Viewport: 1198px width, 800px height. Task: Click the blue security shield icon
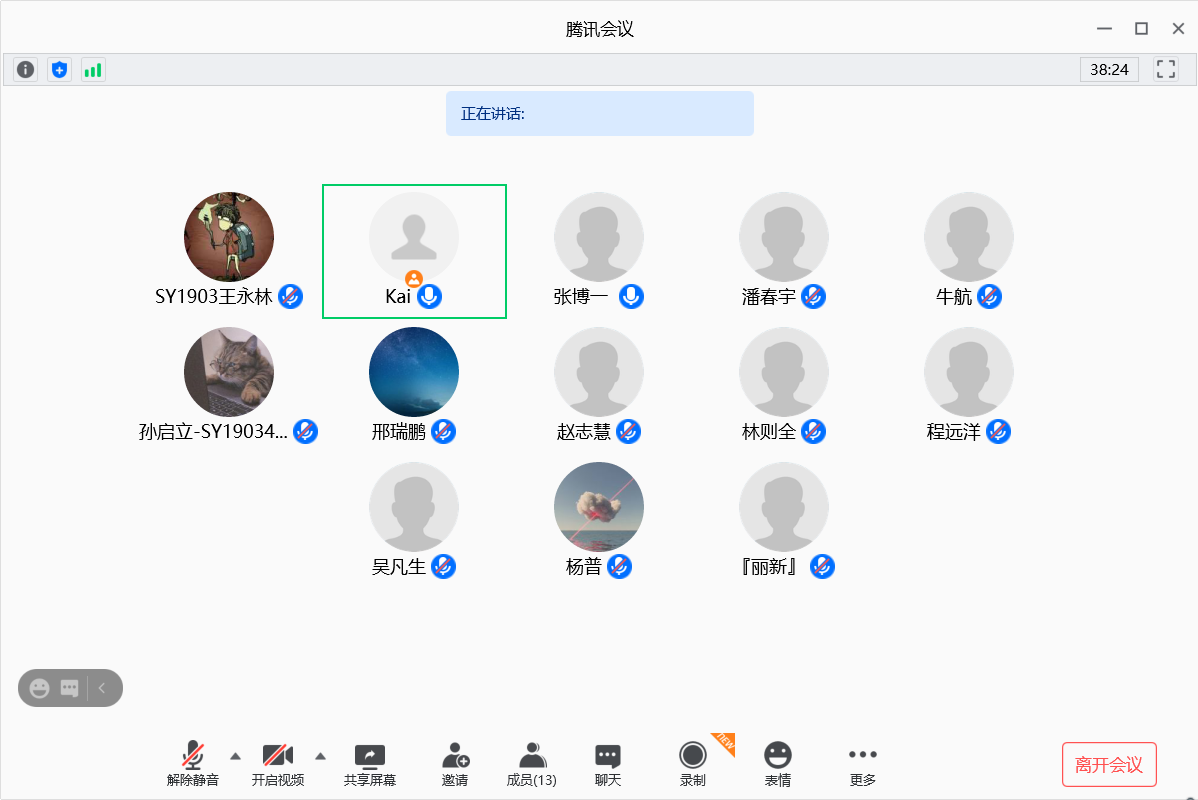coord(60,69)
